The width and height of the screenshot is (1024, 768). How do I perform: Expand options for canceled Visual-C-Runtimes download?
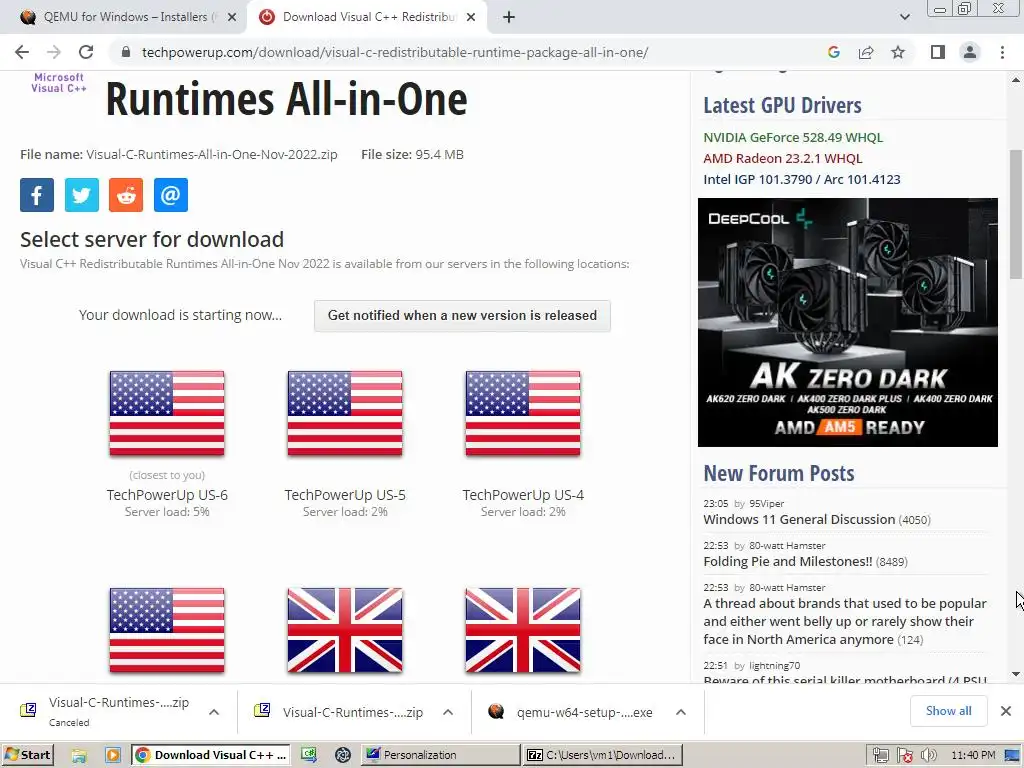coord(214,712)
